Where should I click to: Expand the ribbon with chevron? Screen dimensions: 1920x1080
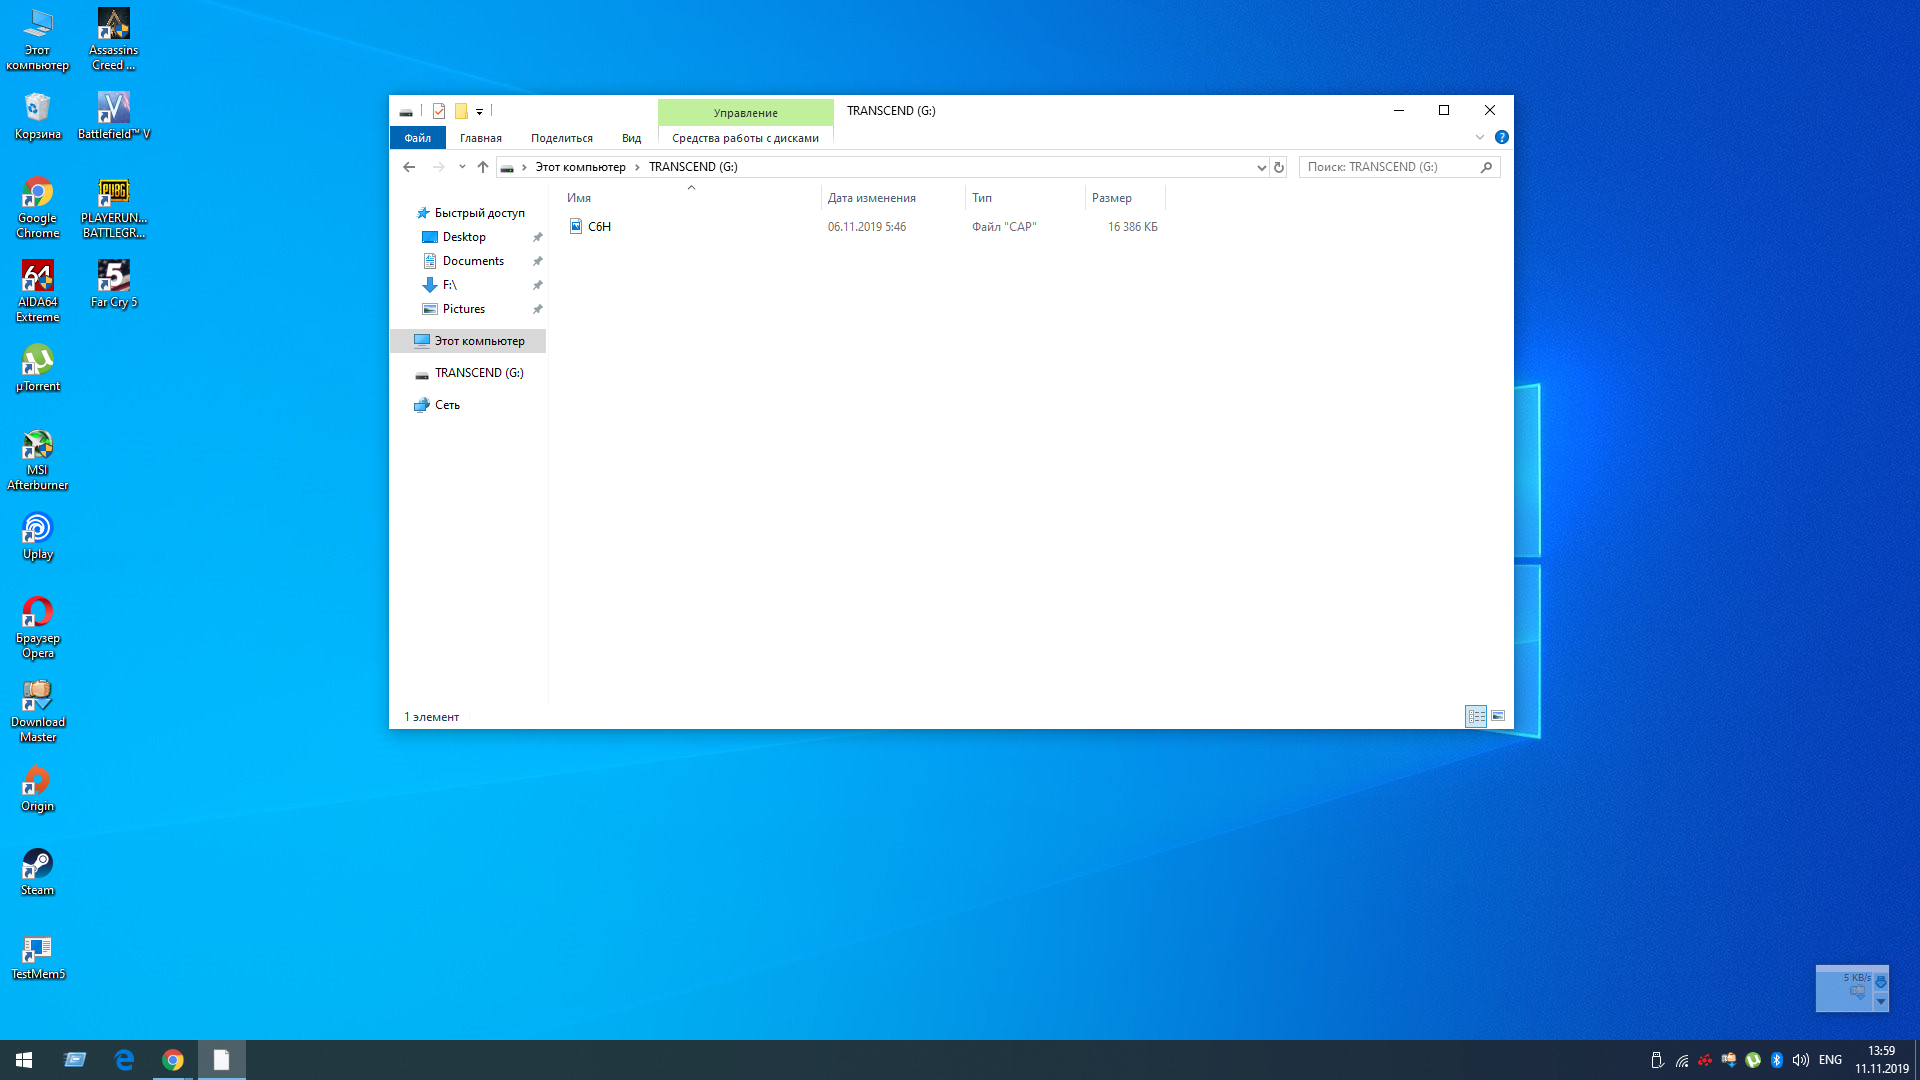coord(1480,137)
